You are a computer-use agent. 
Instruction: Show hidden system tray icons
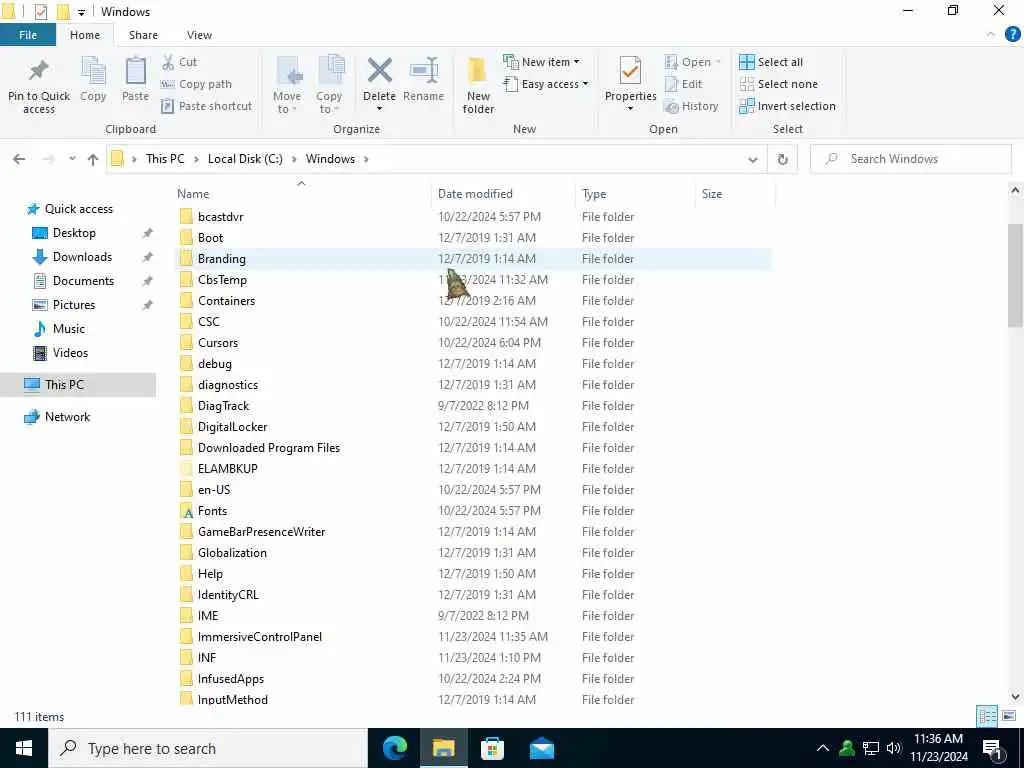tap(823, 748)
